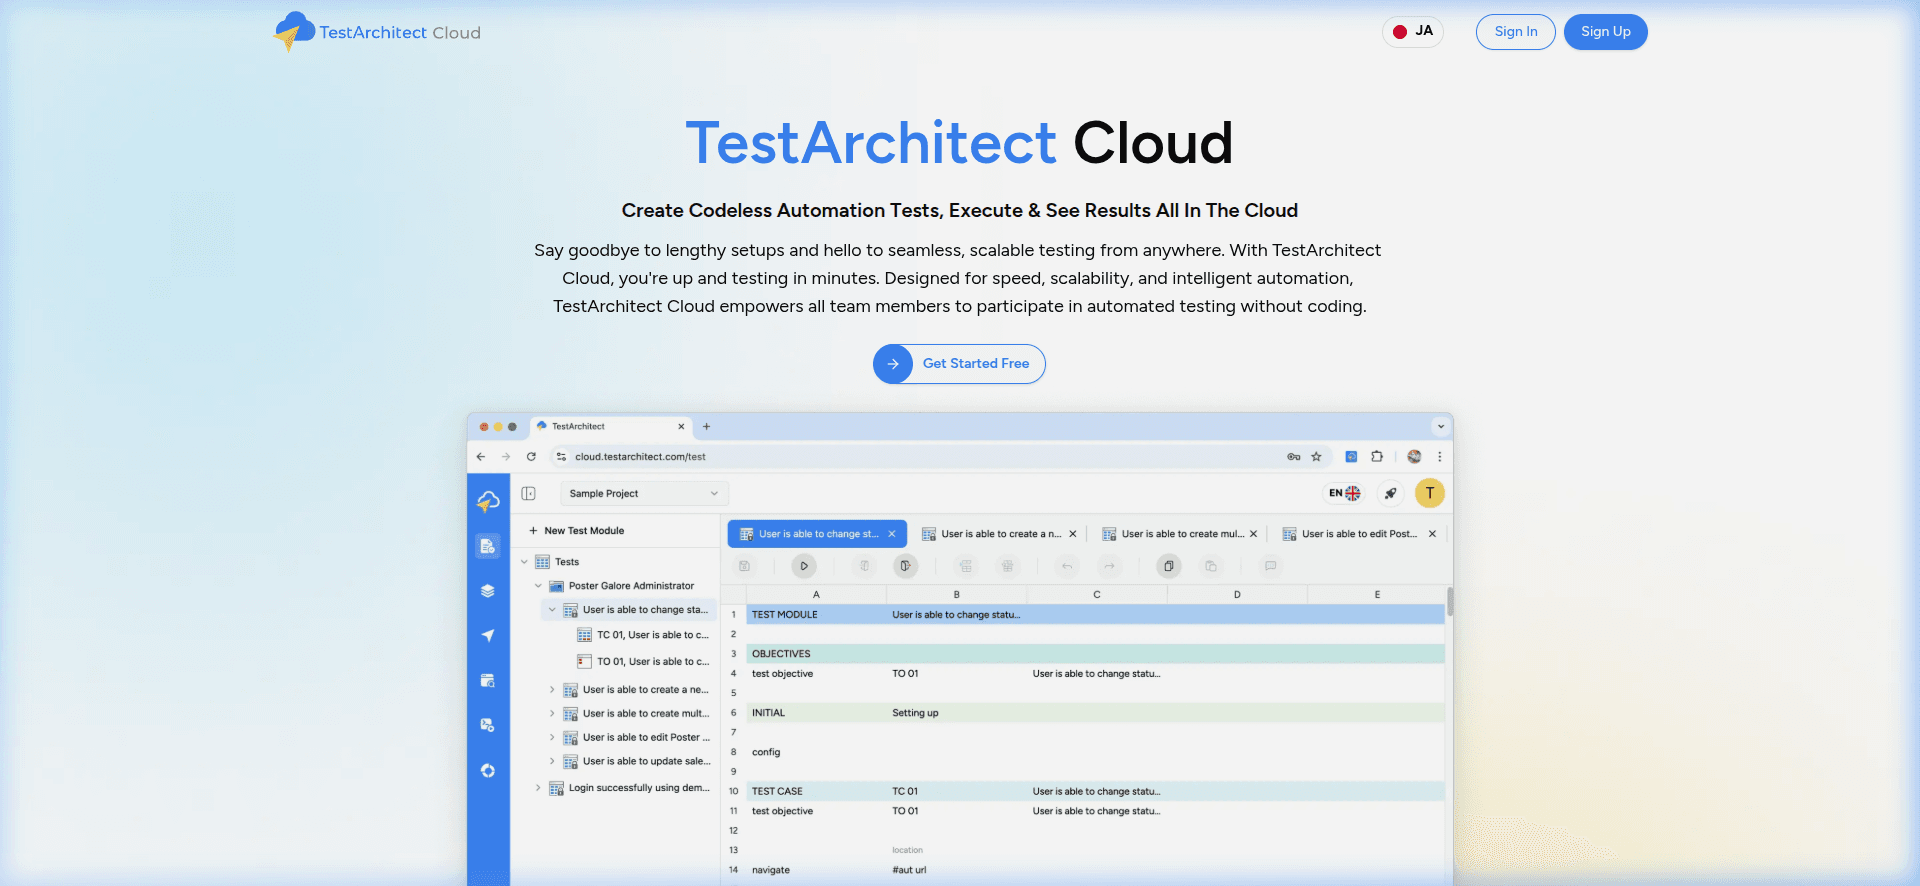Open the terminal-gear icon in the sidebar
The height and width of the screenshot is (886, 1920).
[488, 725]
